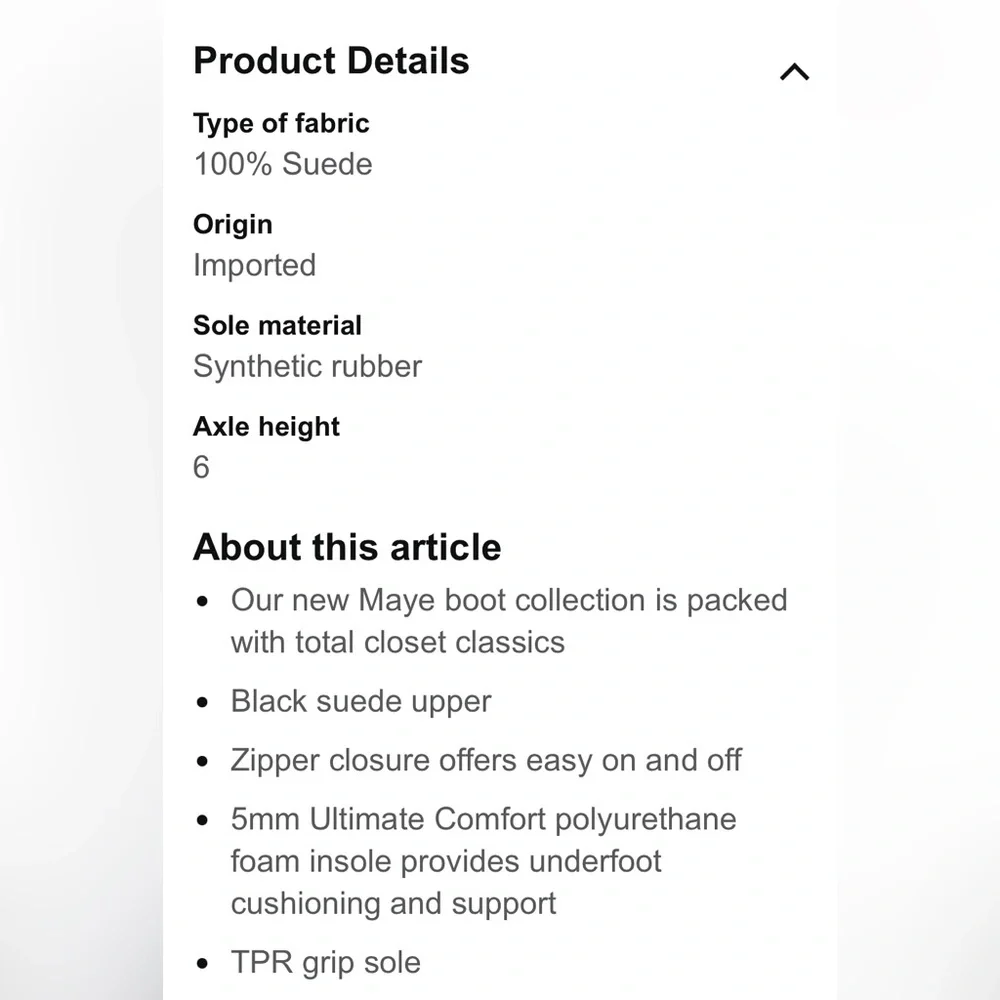Select the Synthetic rubber text

coord(307,366)
